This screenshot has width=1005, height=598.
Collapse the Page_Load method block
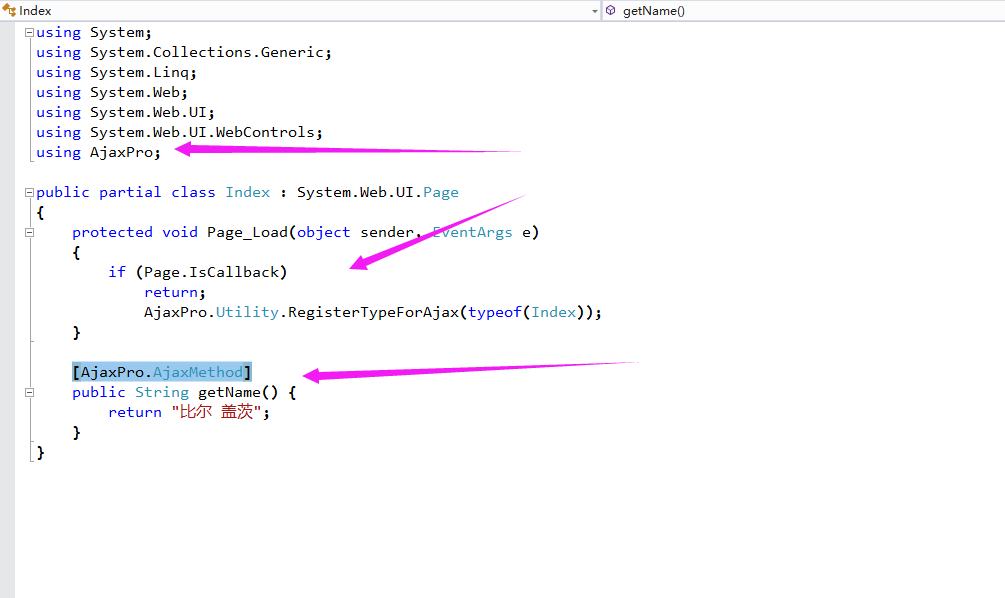[x=29, y=233]
